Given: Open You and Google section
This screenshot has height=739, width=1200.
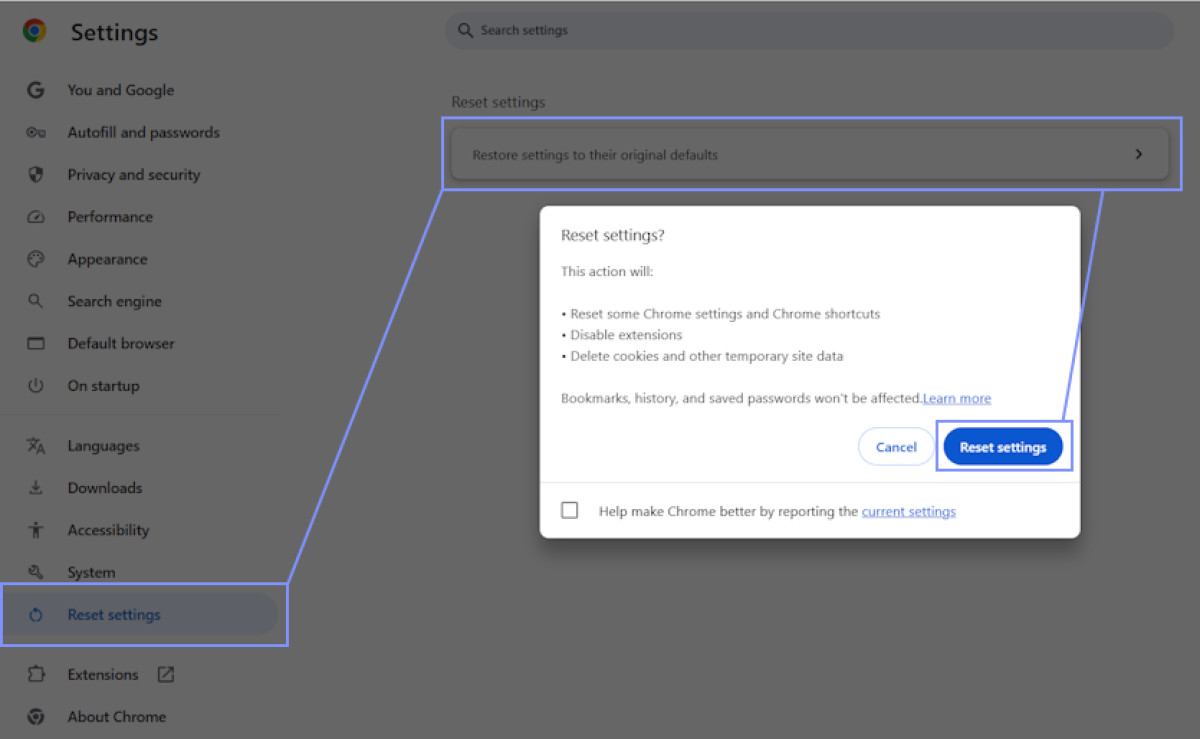Looking at the screenshot, I should [x=121, y=90].
